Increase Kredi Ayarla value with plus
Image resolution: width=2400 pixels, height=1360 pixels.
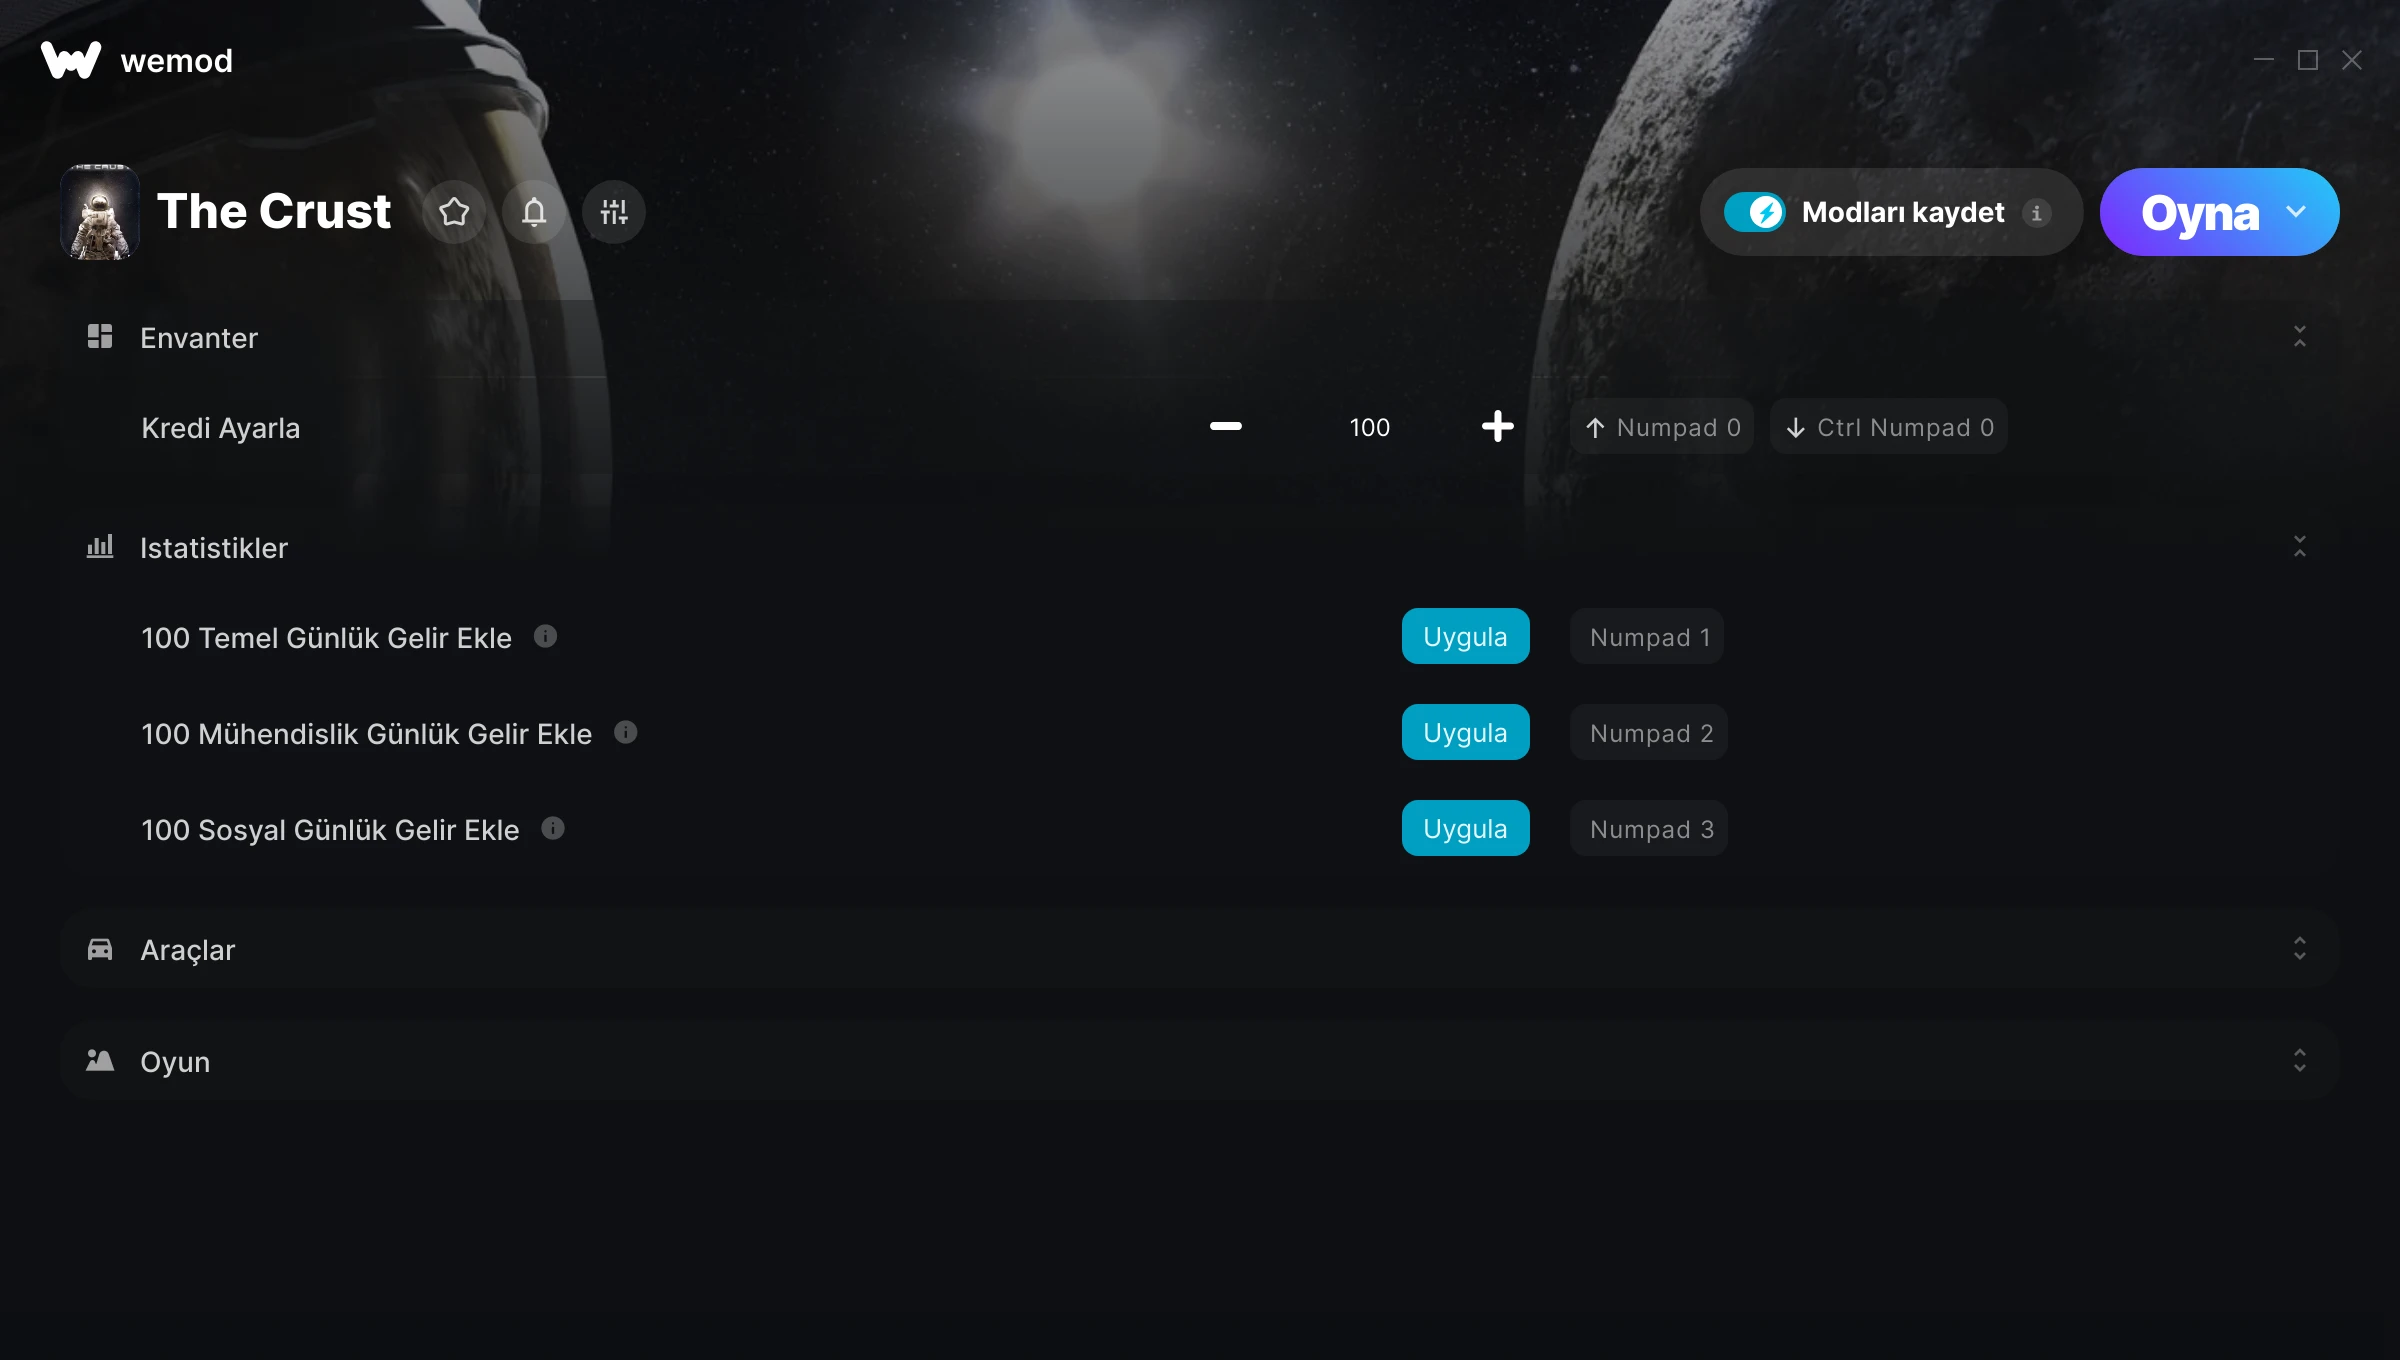[1498, 426]
